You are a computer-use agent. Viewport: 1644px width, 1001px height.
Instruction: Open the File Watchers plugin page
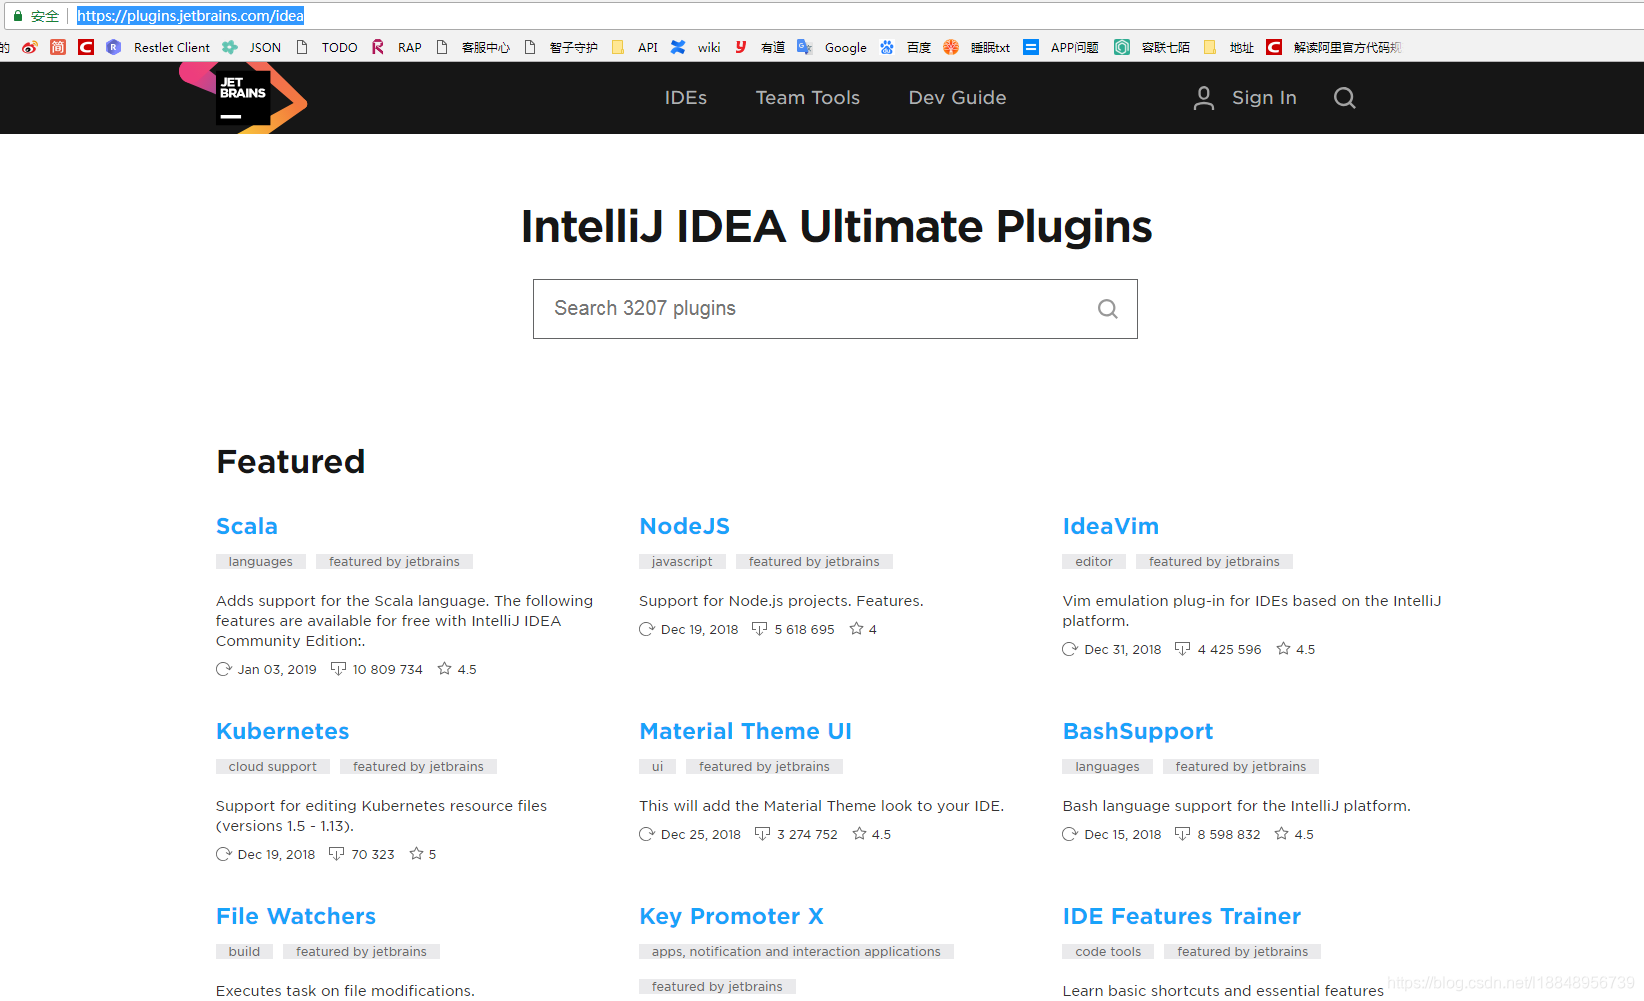(x=296, y=916)
